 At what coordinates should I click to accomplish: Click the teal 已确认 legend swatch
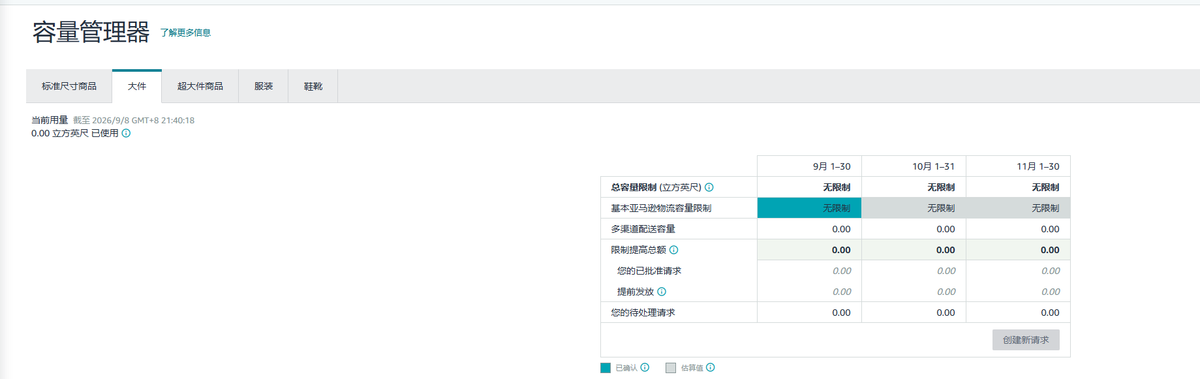[x=605, y=367]
